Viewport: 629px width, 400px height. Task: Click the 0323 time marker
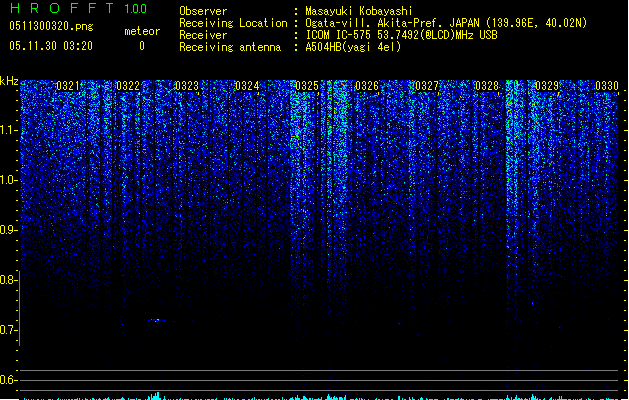(187, 86)
